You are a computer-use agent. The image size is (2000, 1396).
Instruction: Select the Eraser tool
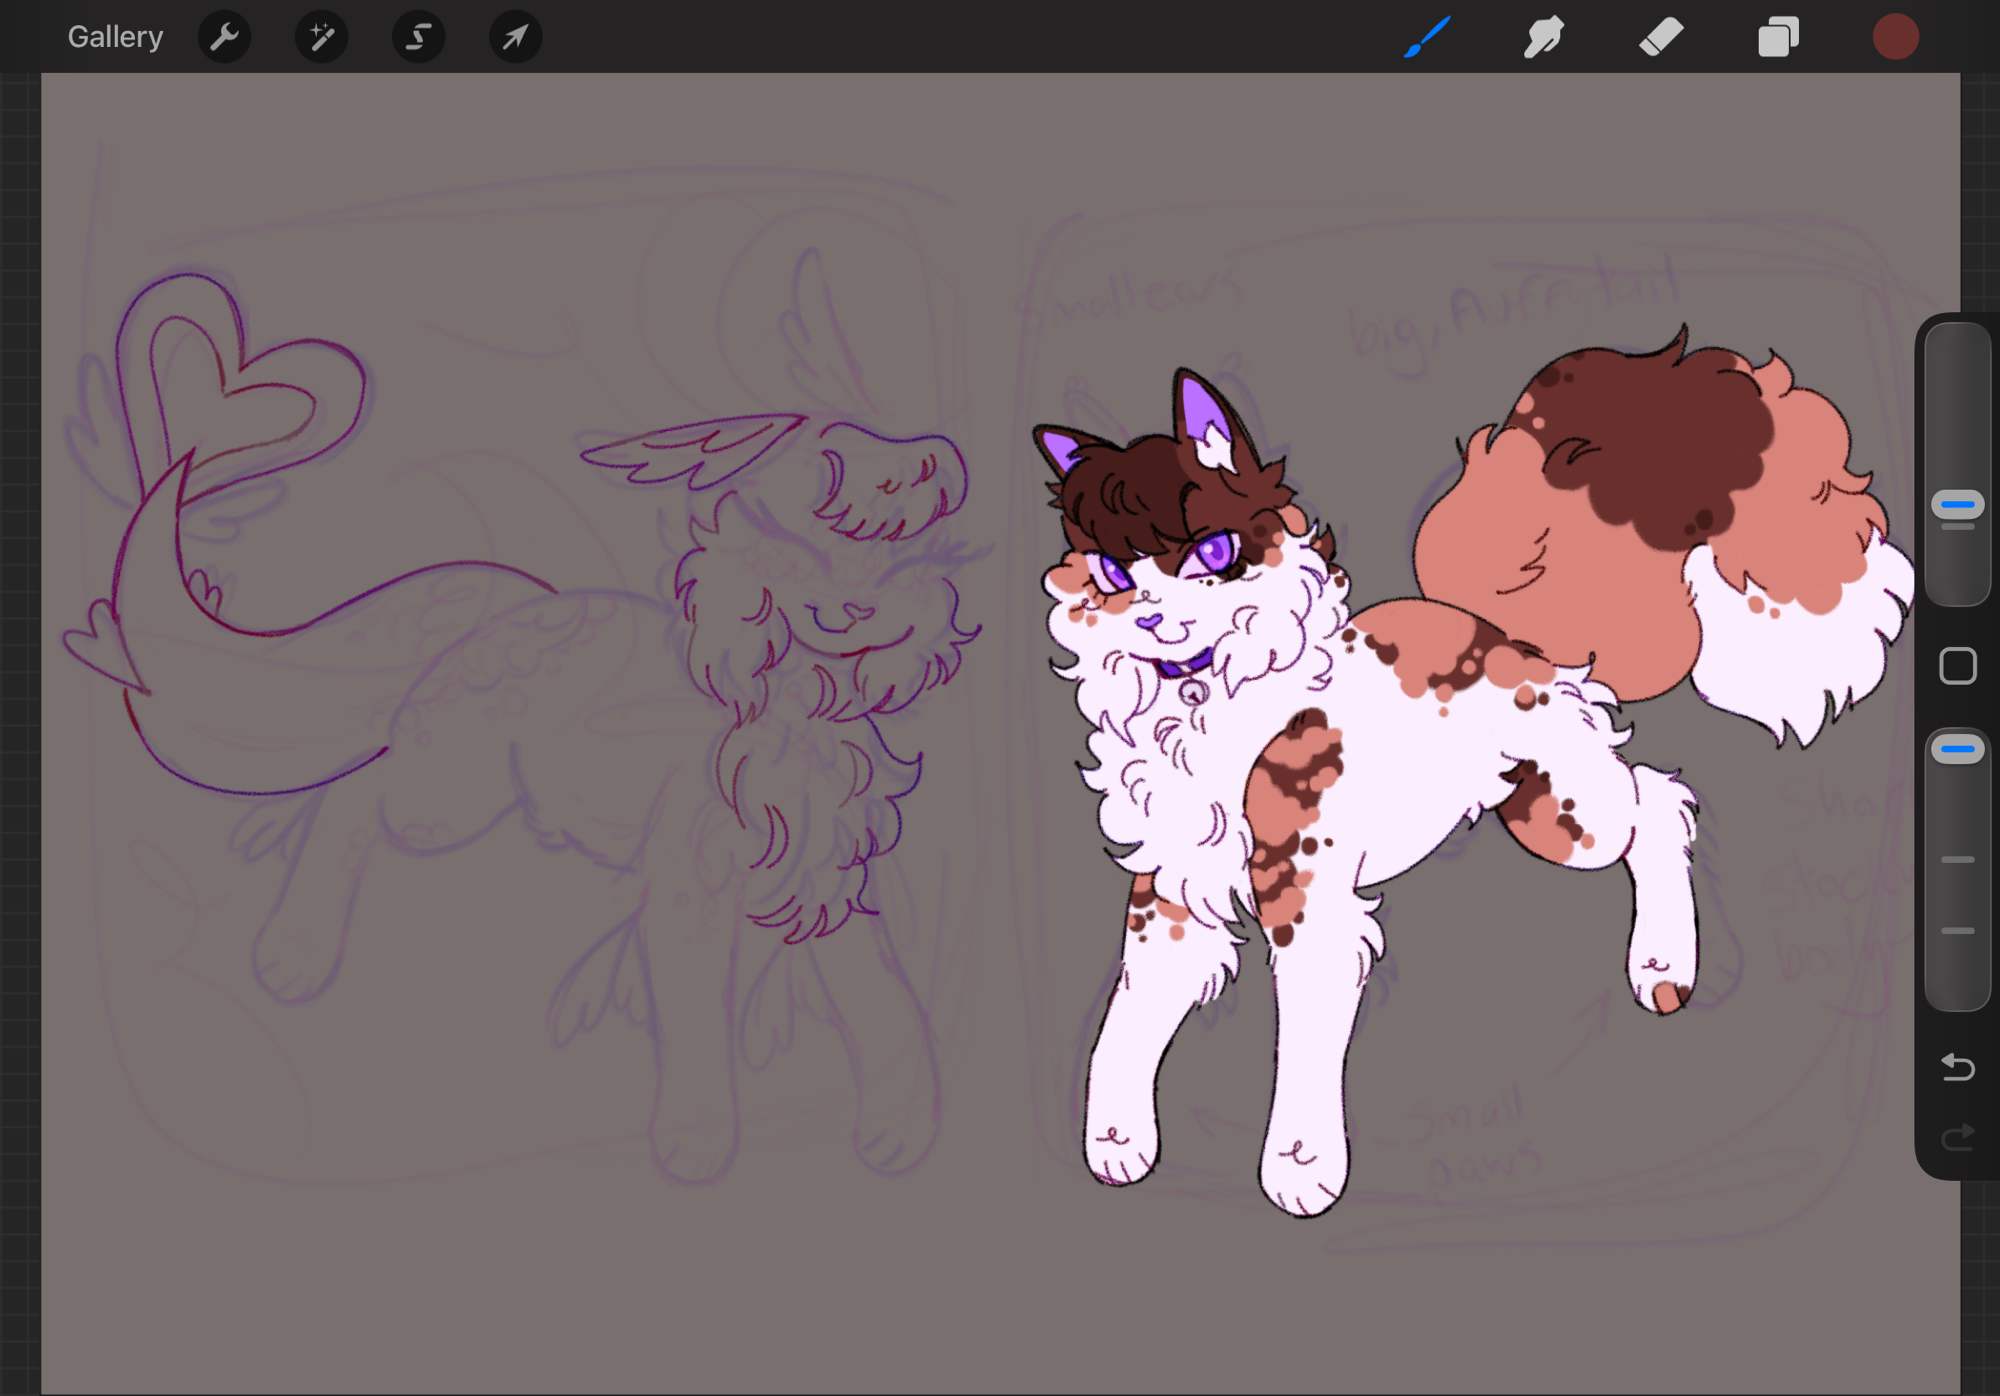tap(1661, 37)
